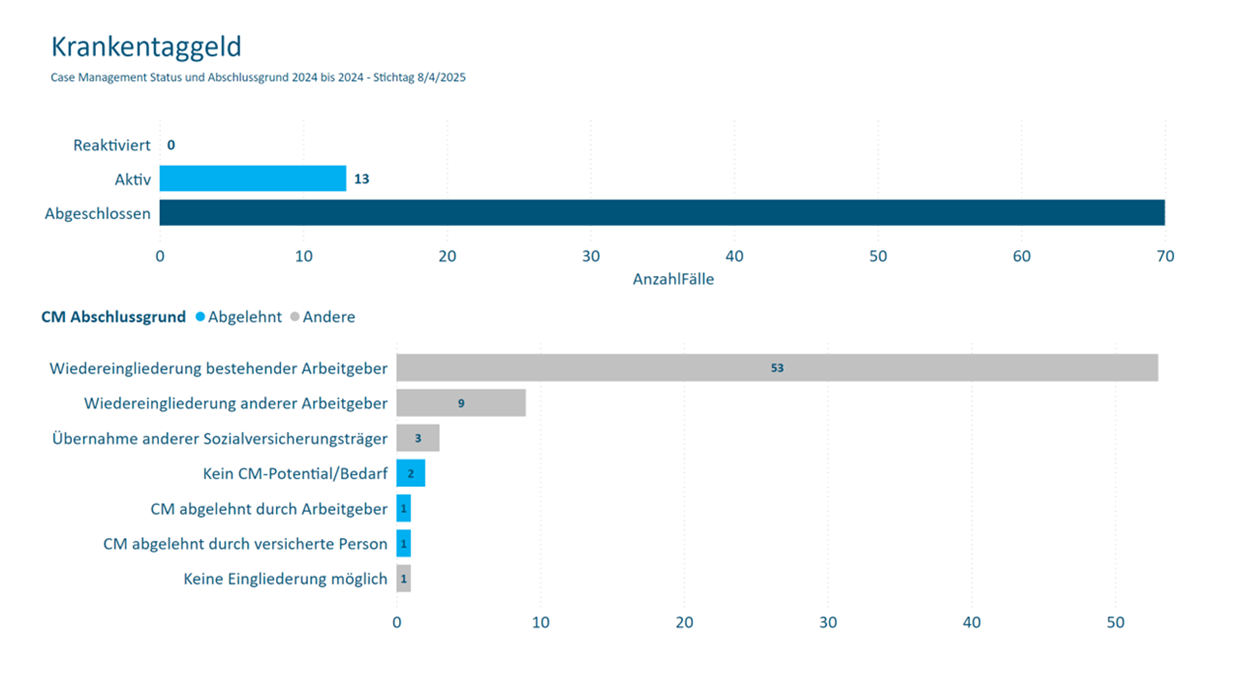
Task: Select the grey bar showing value 9
Action: (460, 403)
